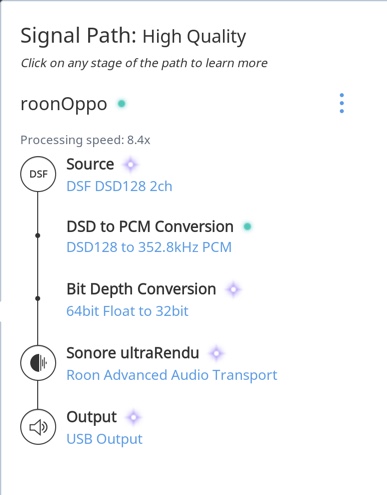Screen dimensions: 387x495
Task: Click the Source stage heading
Action: (x=90, y=164)
